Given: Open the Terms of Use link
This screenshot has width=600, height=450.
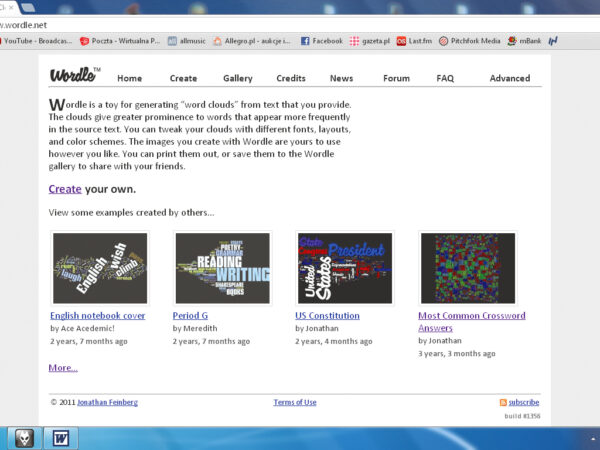Looking at the screenshot, I should coord(294,402).
